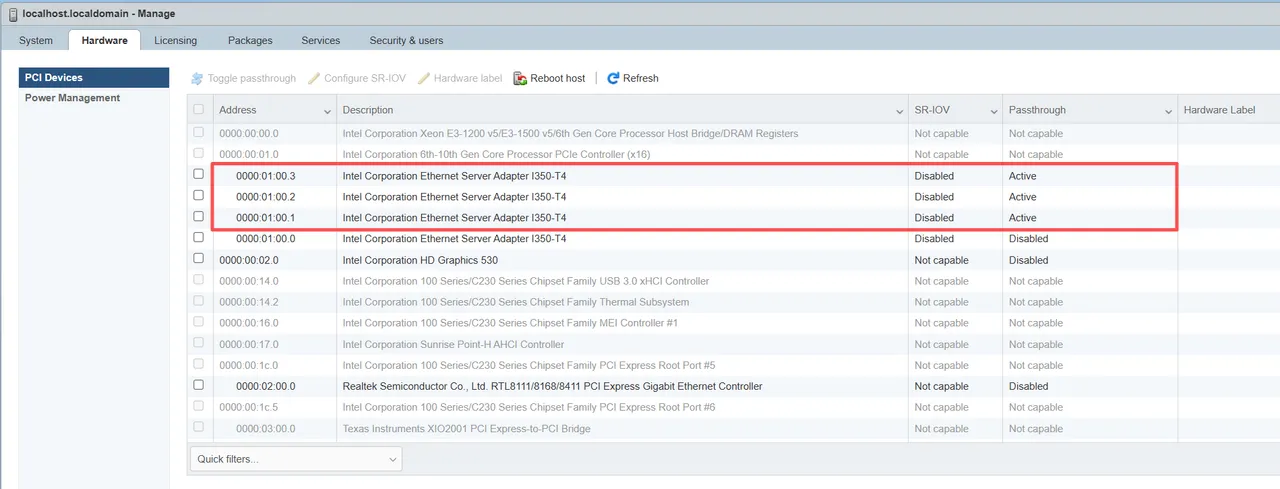The width and height of the screenshot is (1280, 489).
Task: Click the Refresh icon in toolbar
Action: [x=613, y=78]
